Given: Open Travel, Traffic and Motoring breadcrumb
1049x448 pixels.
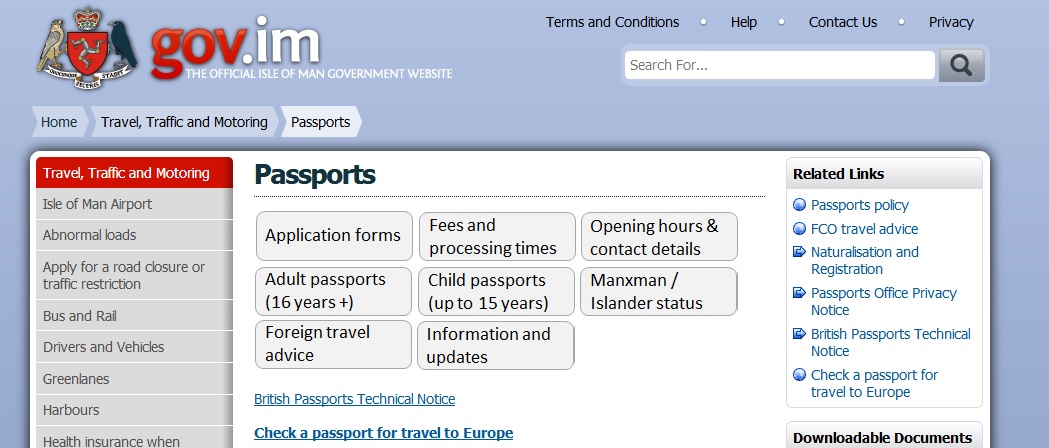Looking at the screenshot, I should (x=184, y=122).
